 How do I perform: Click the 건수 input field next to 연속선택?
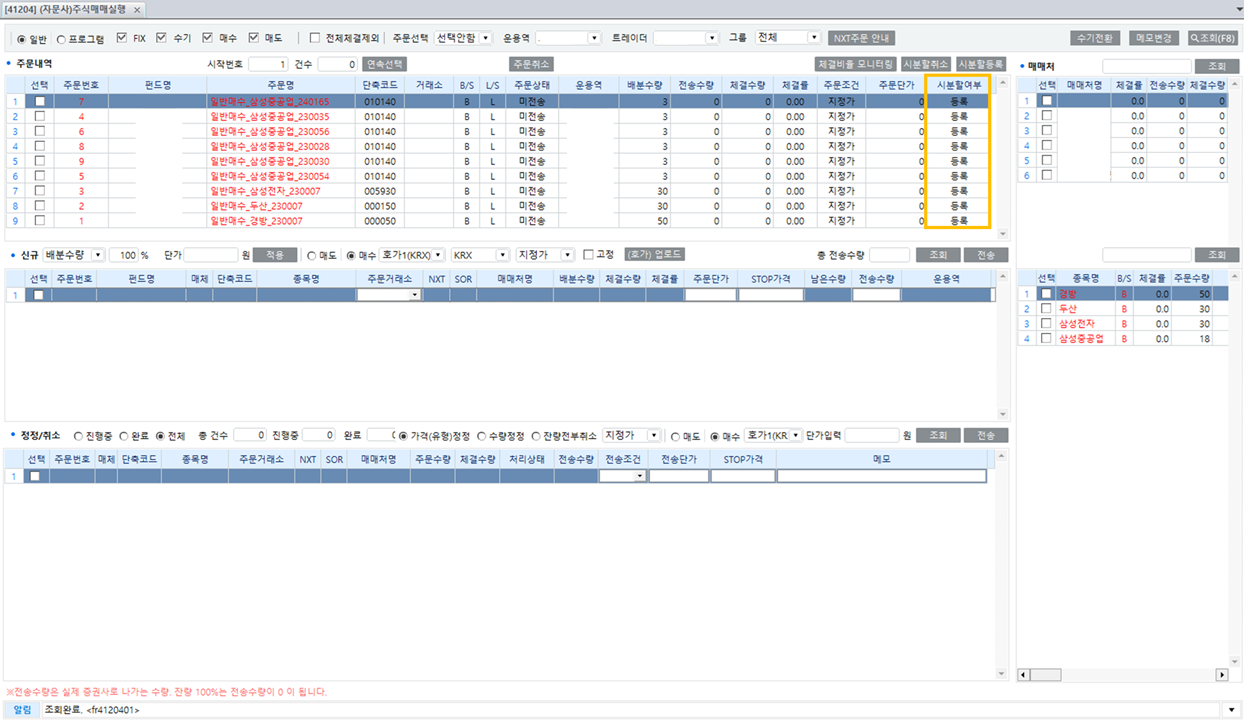coord(338,64)
